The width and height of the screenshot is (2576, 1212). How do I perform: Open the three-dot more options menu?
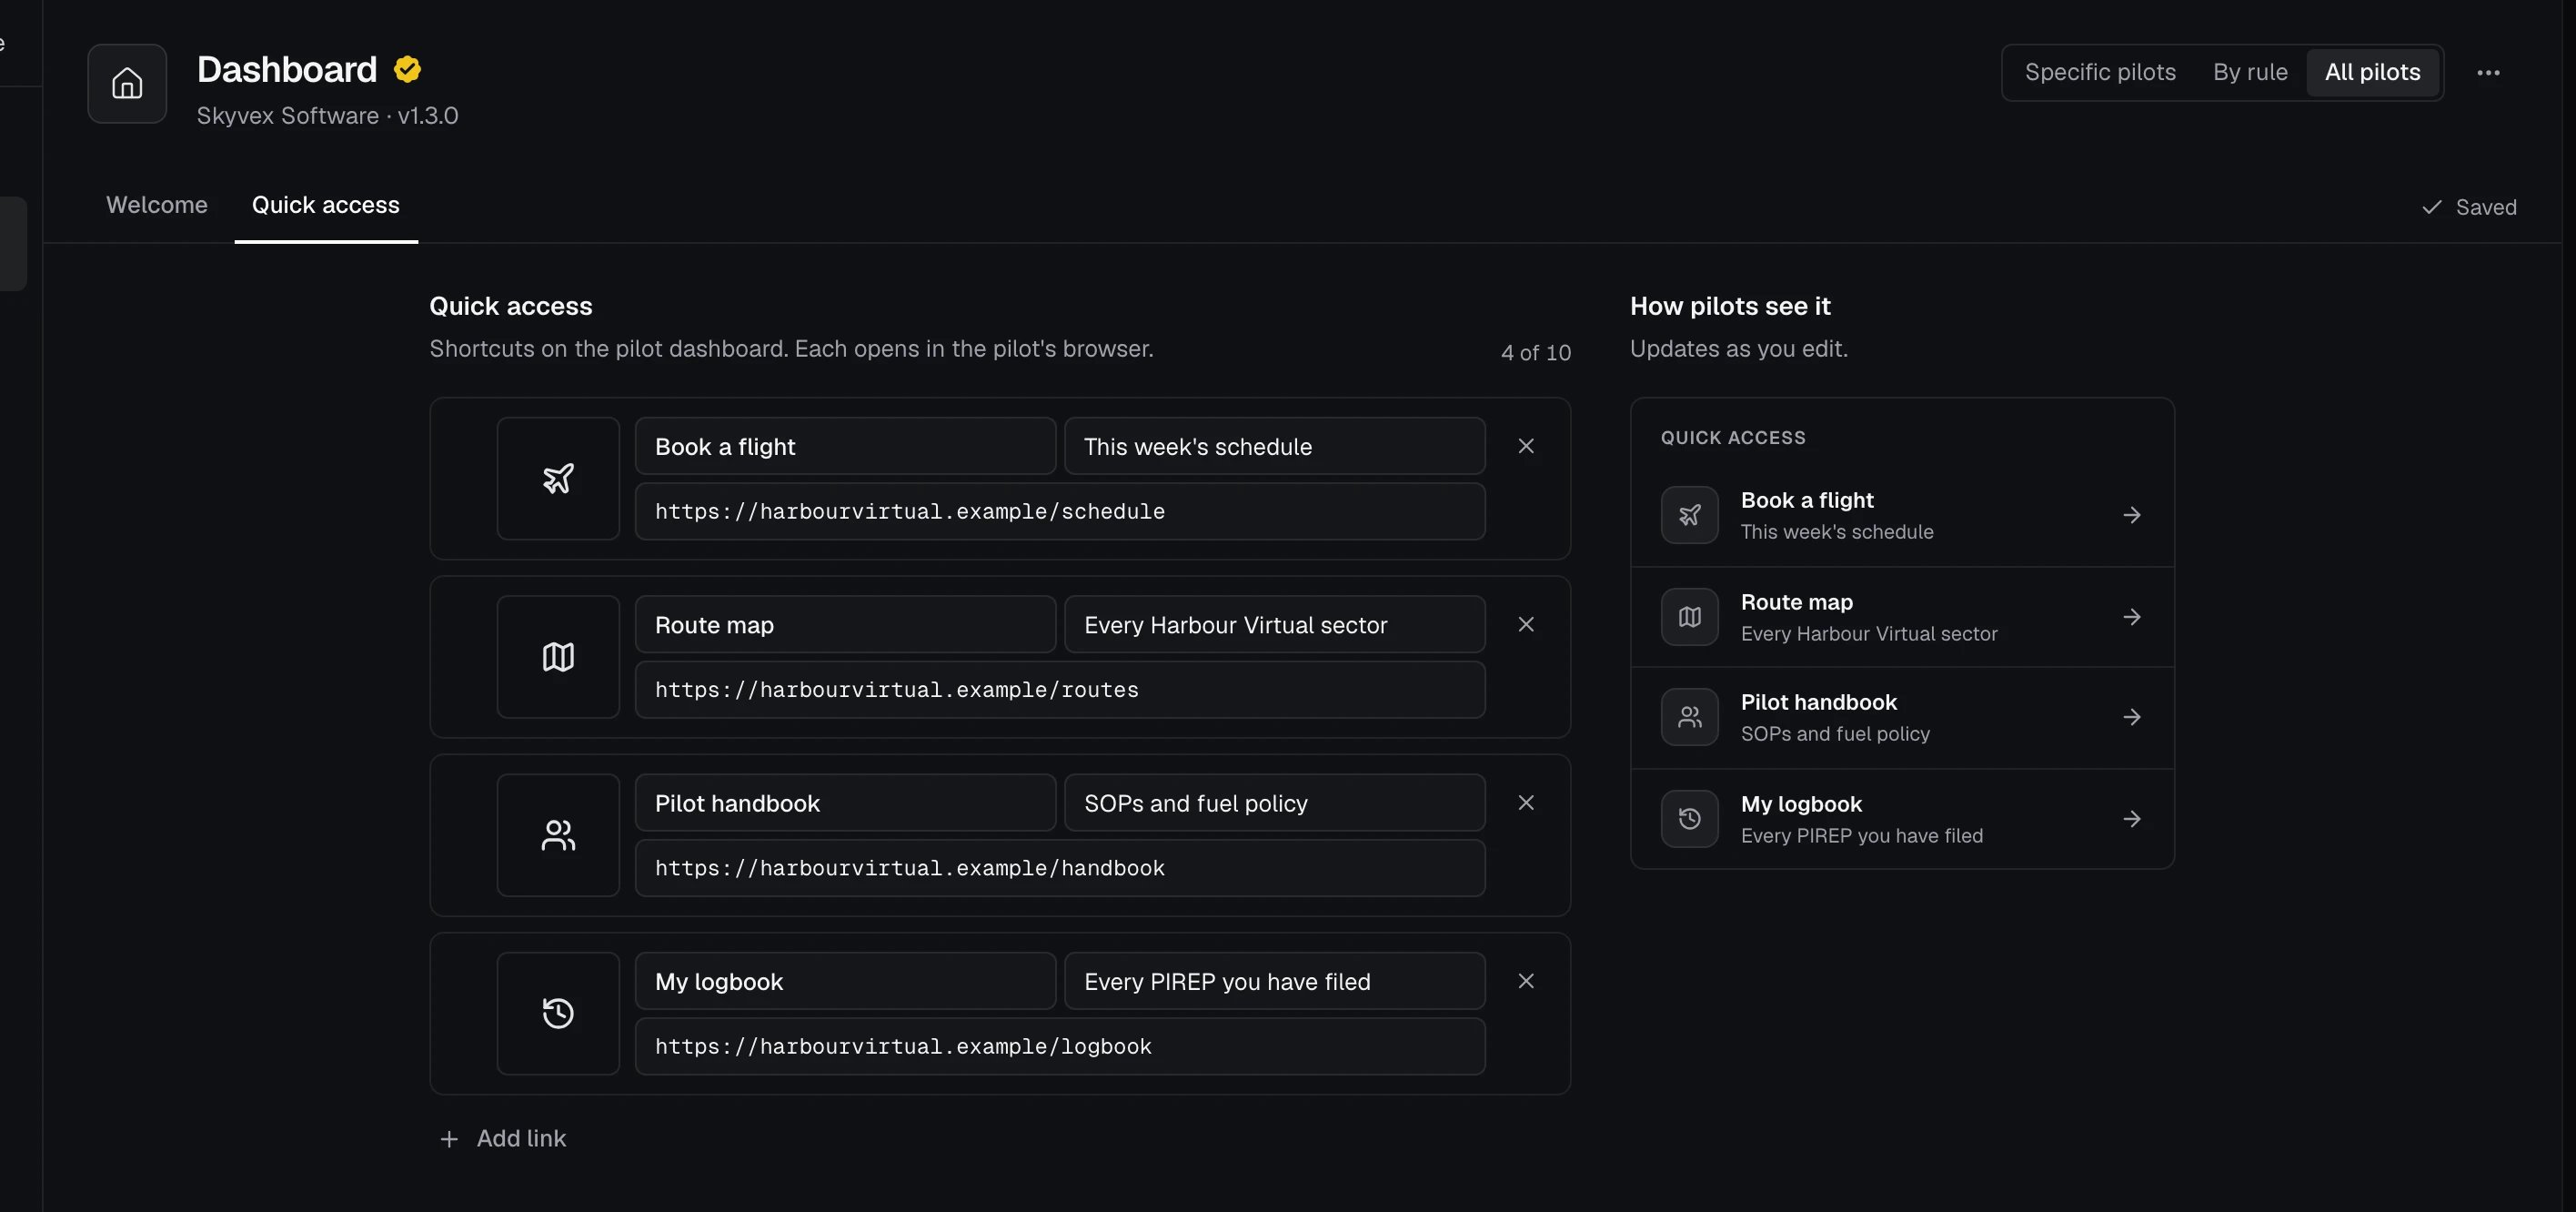2488,72
